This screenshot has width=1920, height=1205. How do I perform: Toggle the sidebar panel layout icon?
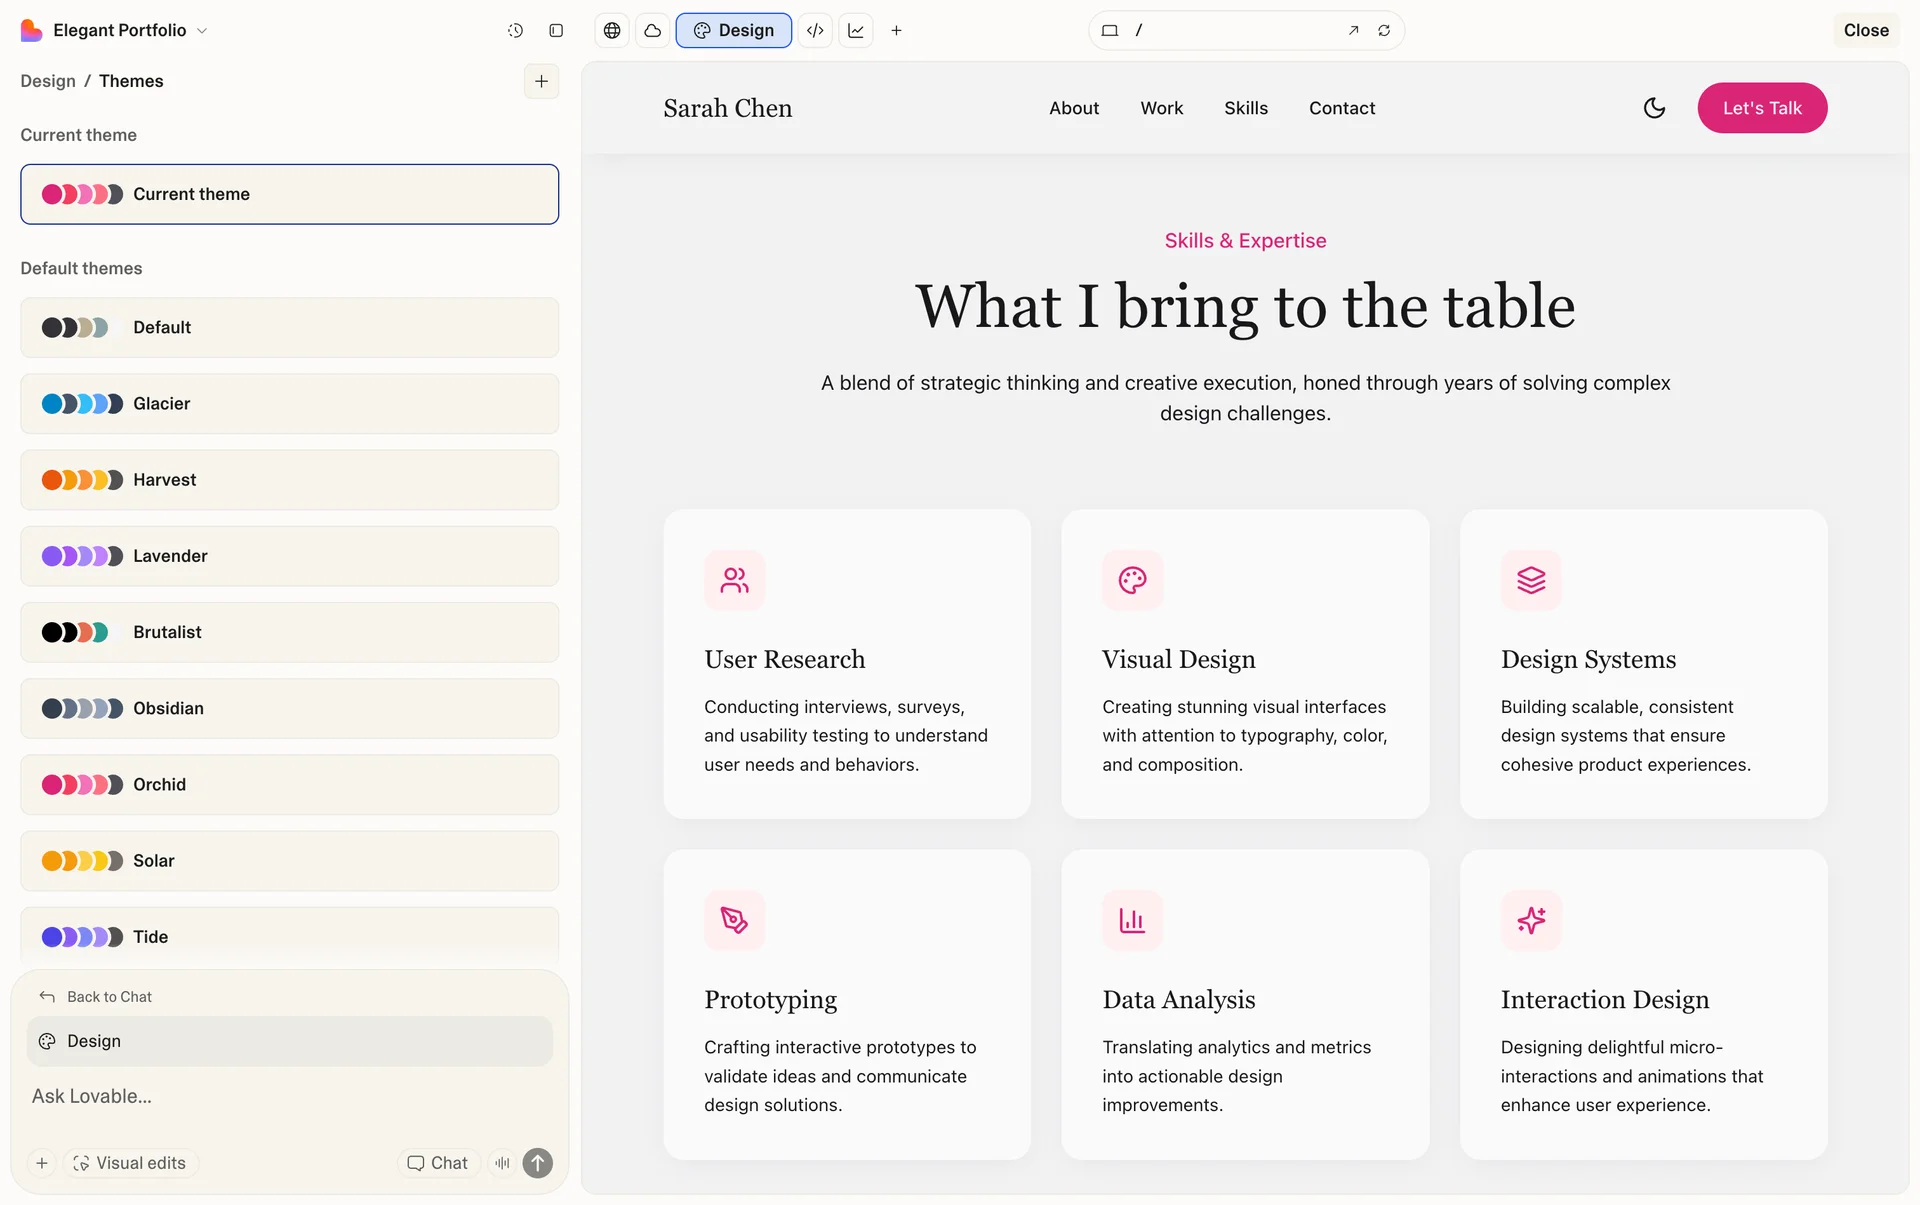pyautogui.click(x=556, y=30)
